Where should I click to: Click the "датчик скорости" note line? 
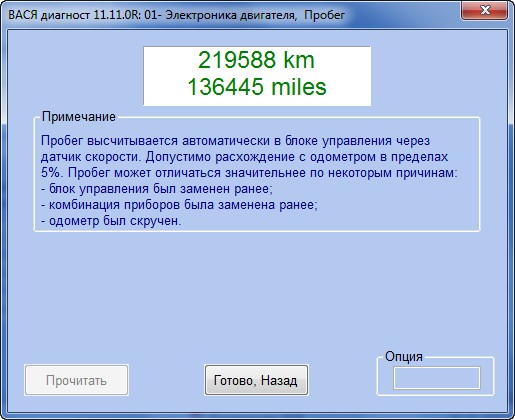[x=244, y=157]
